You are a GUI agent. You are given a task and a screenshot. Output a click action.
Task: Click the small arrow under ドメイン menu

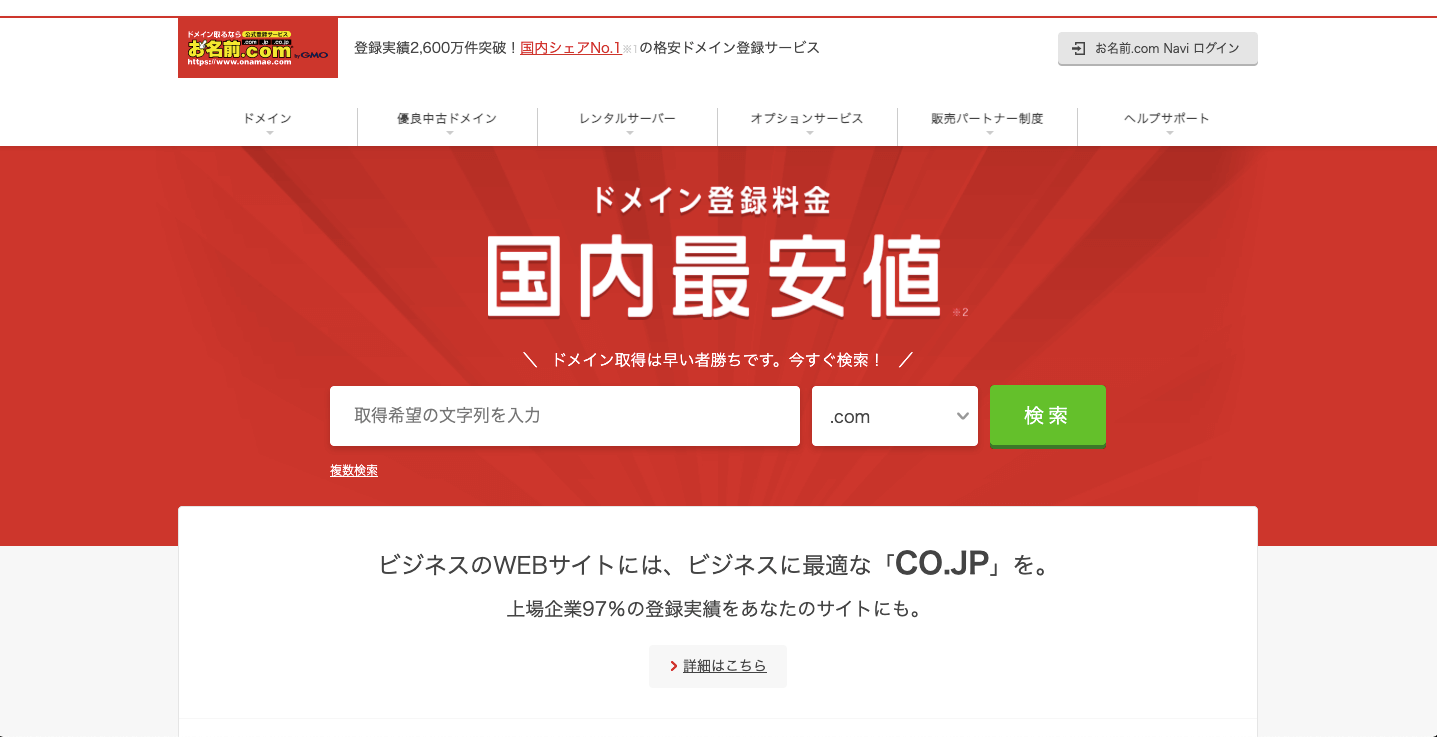268,132
